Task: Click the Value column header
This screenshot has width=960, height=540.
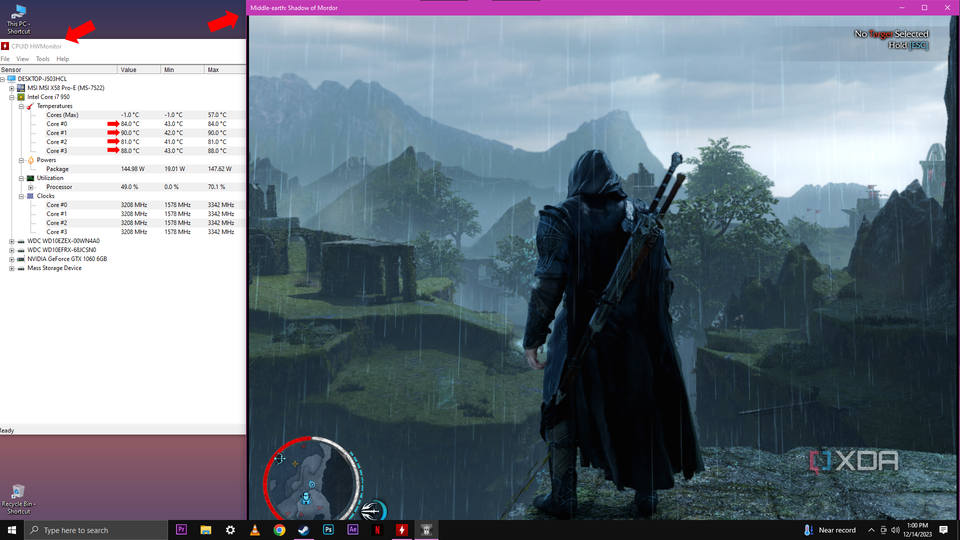Action: [139, 70]
